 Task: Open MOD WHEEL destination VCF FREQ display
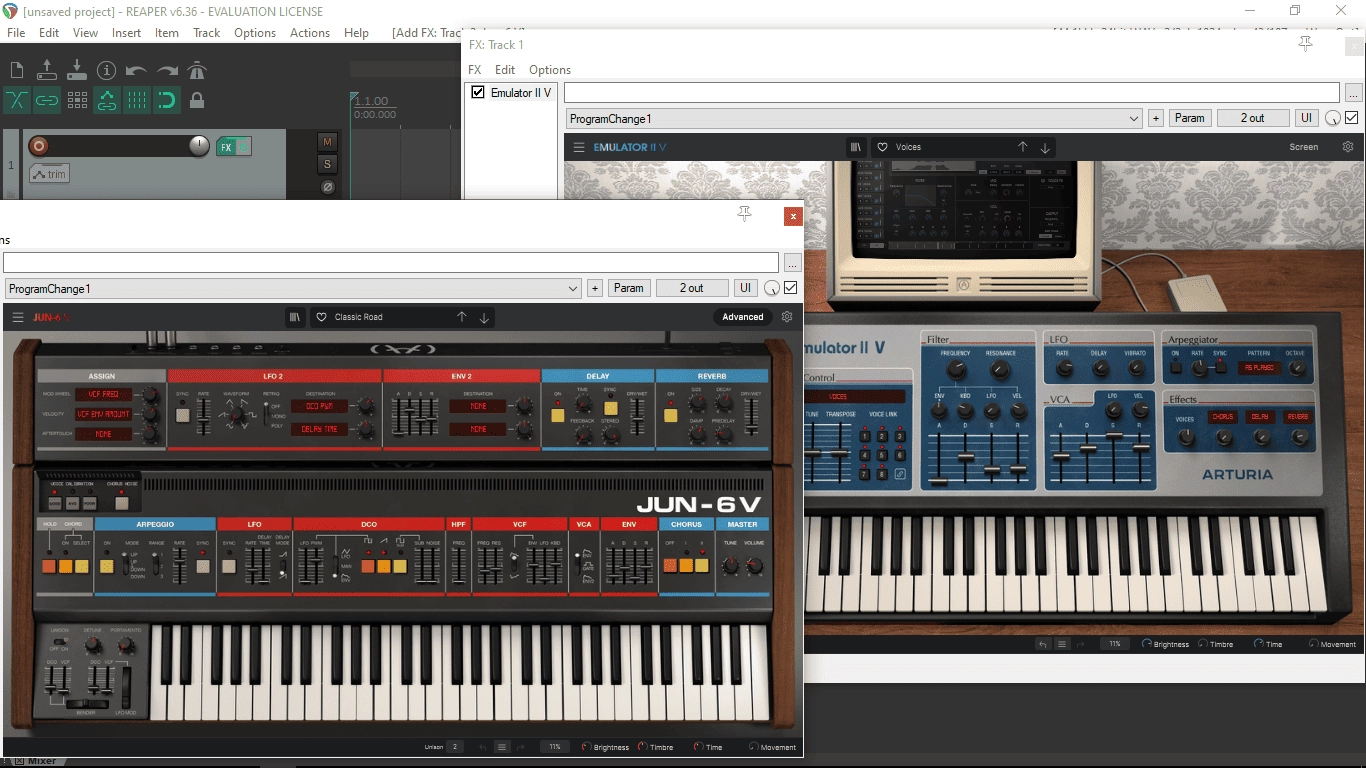tap(104, 394)
